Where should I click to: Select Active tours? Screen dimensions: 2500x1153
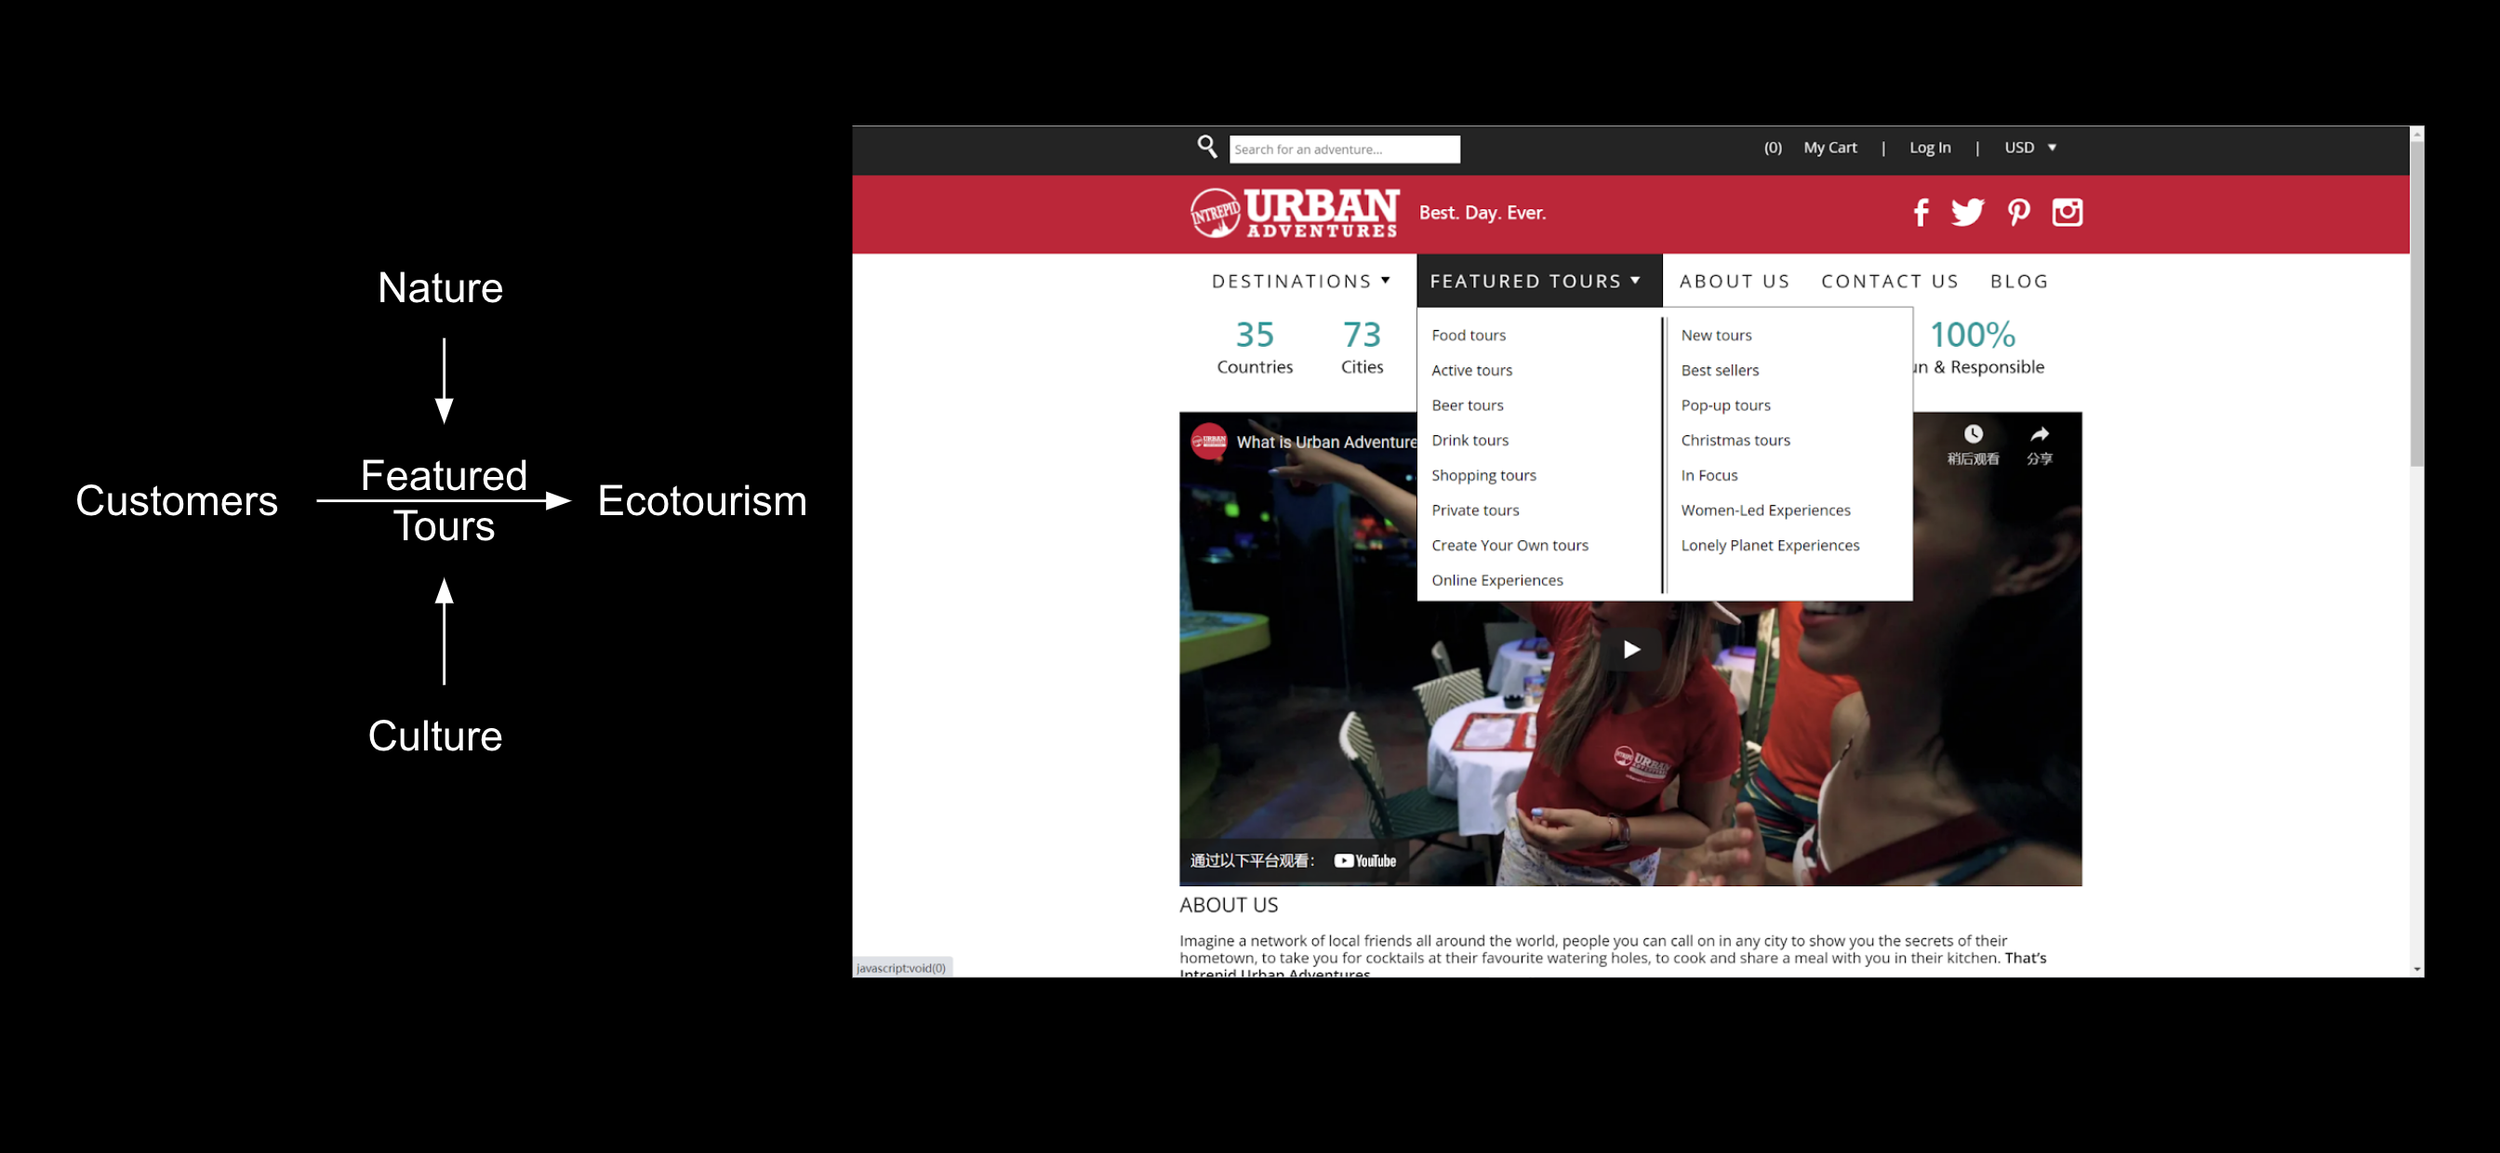point(1471,370)
